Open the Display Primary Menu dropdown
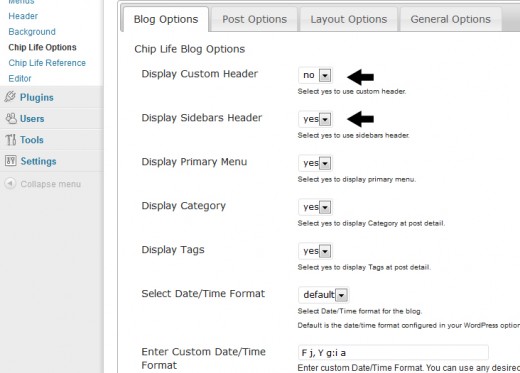Screen dimensions: 520x373 [315, 163]
